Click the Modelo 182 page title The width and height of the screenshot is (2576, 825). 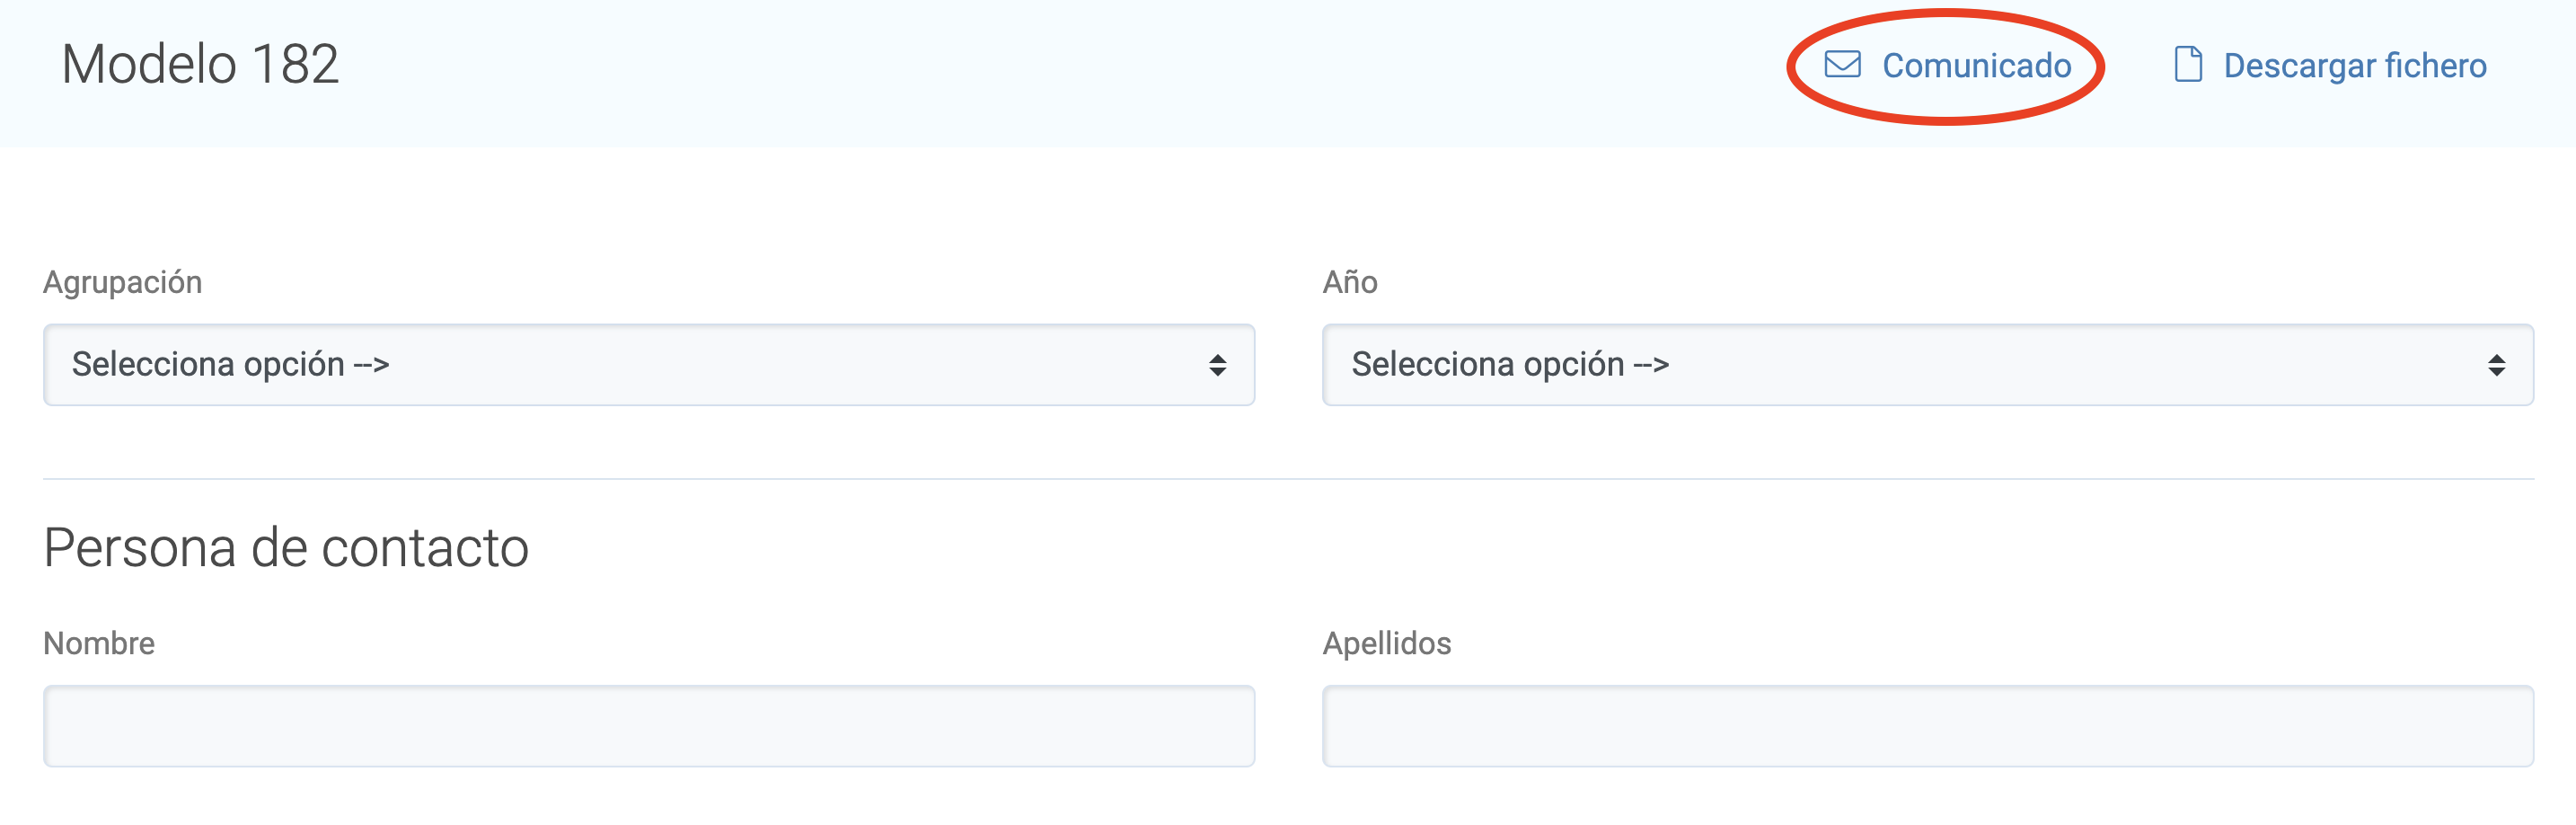(200, 65)
